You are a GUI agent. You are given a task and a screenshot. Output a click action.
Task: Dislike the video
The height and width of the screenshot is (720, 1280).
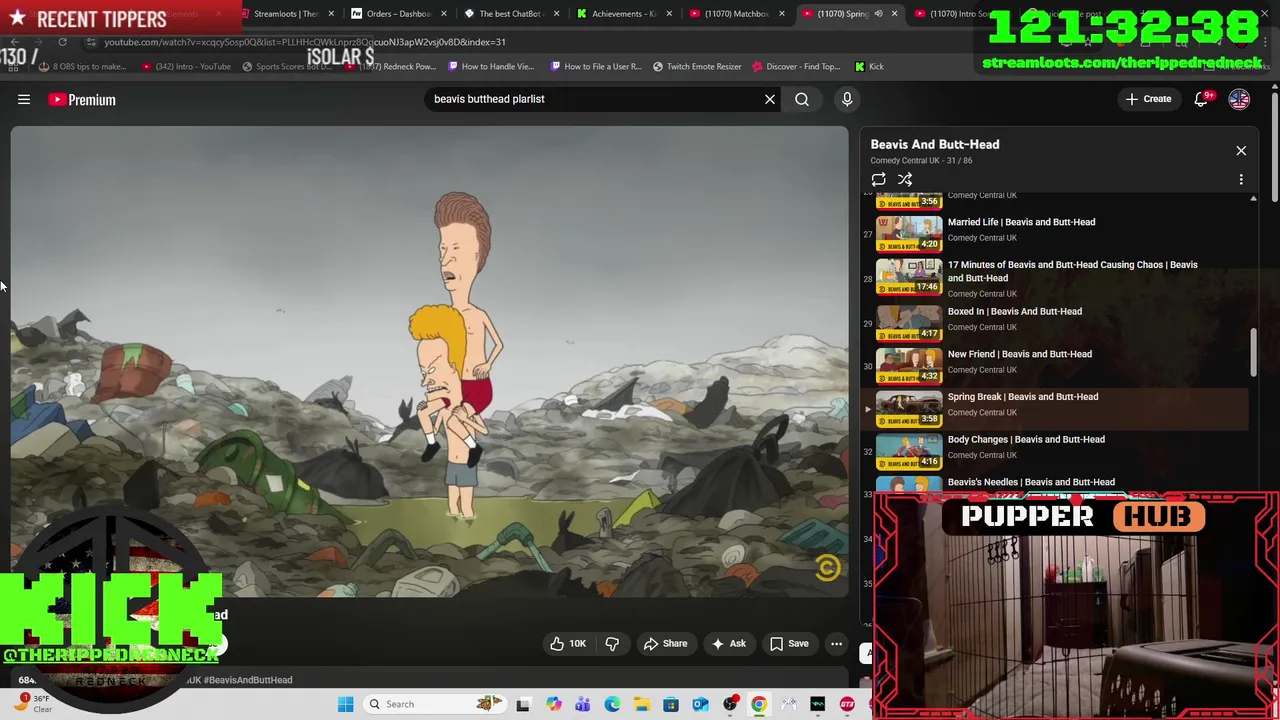(x=612, y=644)
